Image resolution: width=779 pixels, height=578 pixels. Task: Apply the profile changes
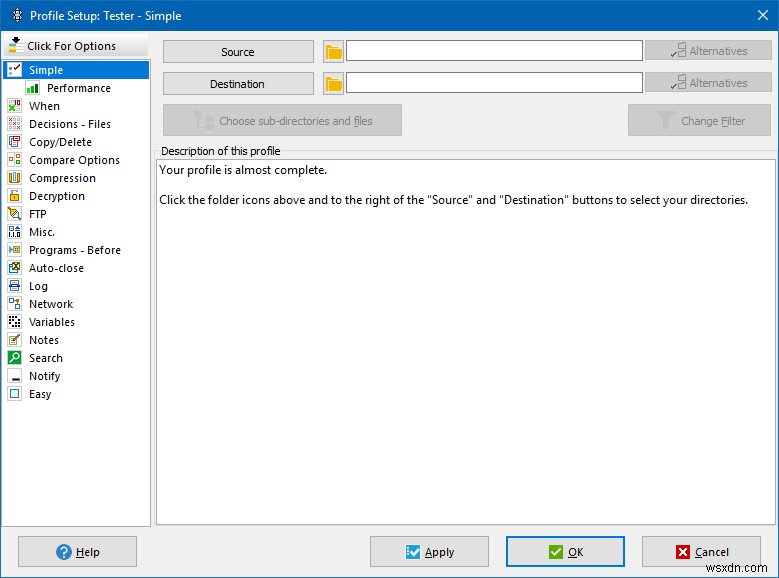click(x=429, y=551)
